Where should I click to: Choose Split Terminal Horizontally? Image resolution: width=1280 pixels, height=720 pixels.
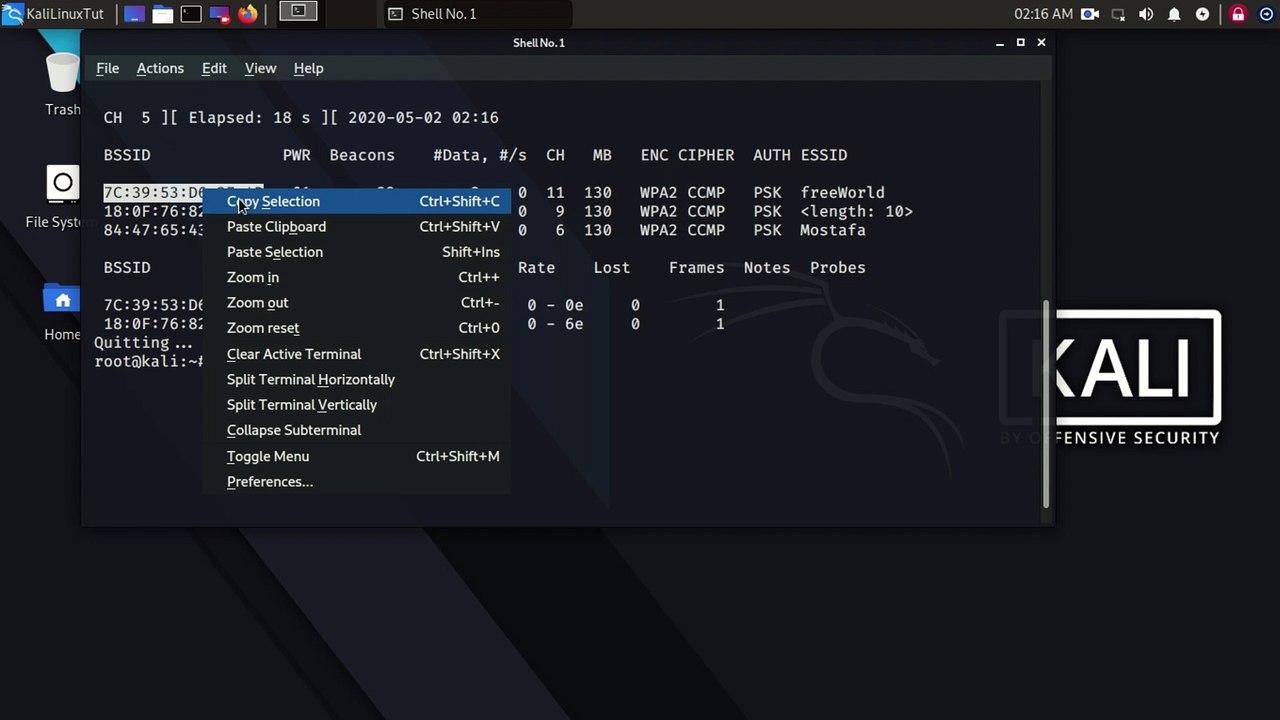(357, 380)
